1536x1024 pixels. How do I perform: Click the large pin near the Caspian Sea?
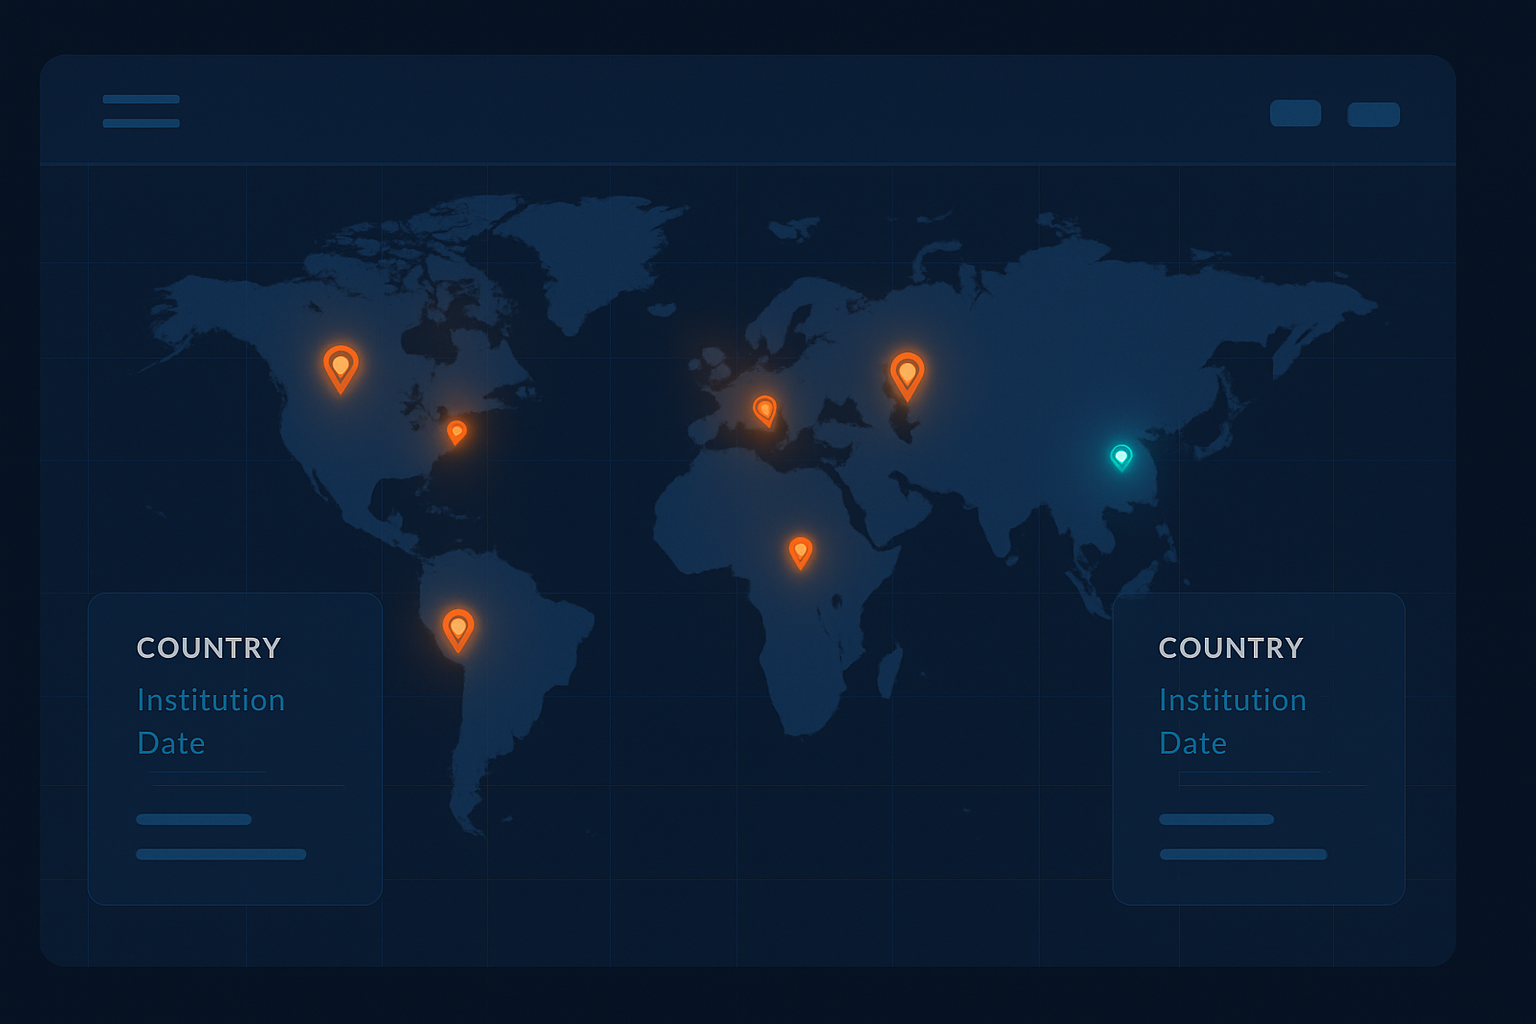pos(906,372)
